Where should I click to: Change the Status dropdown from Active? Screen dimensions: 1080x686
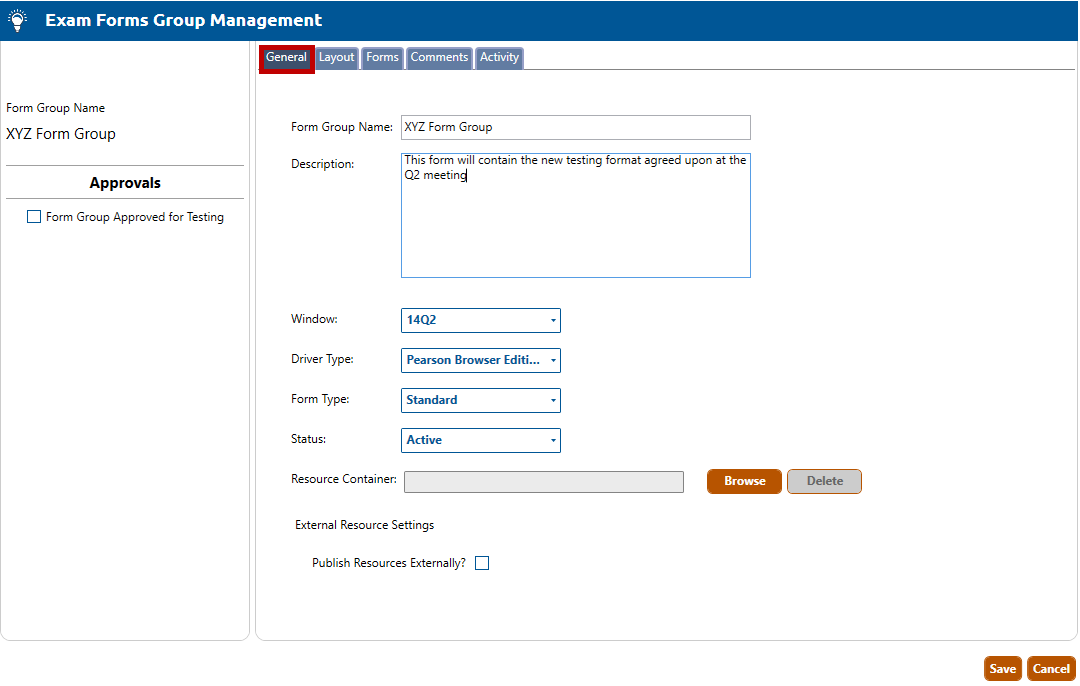[x=480, y=440]
